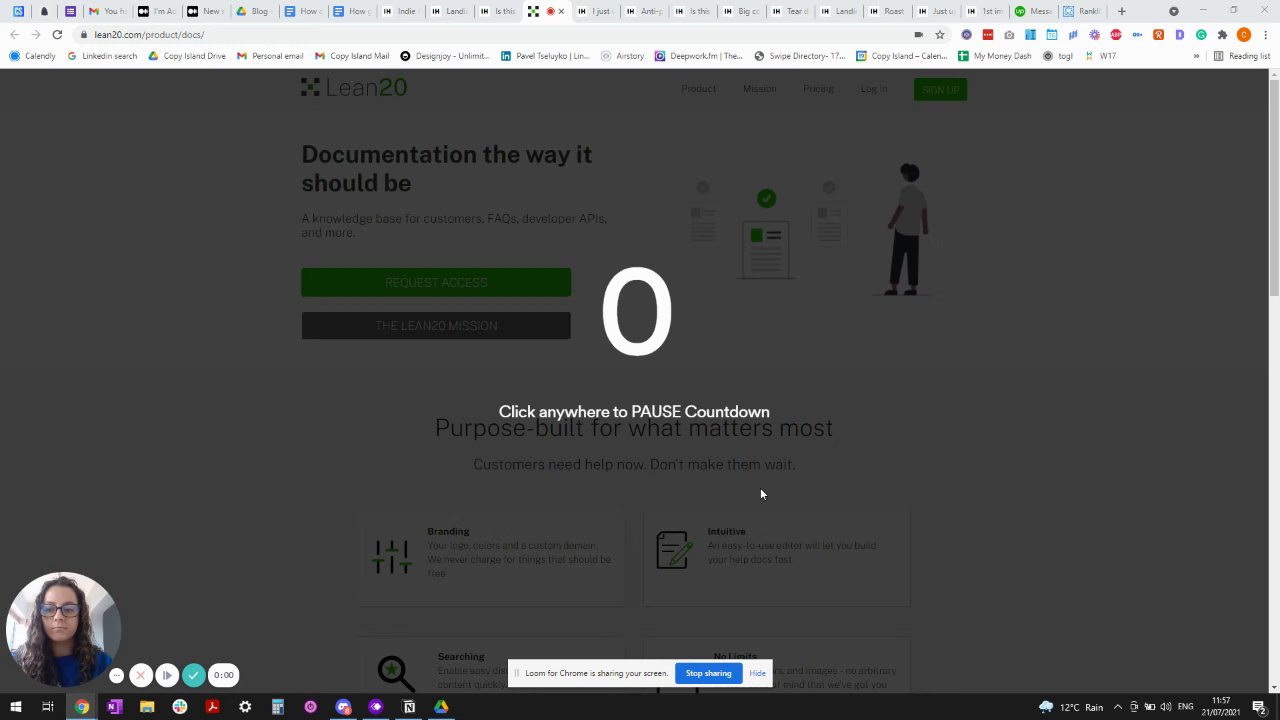Open the Chrome profile avatar
The image size is (1280, 720).
click(1243, 35)
